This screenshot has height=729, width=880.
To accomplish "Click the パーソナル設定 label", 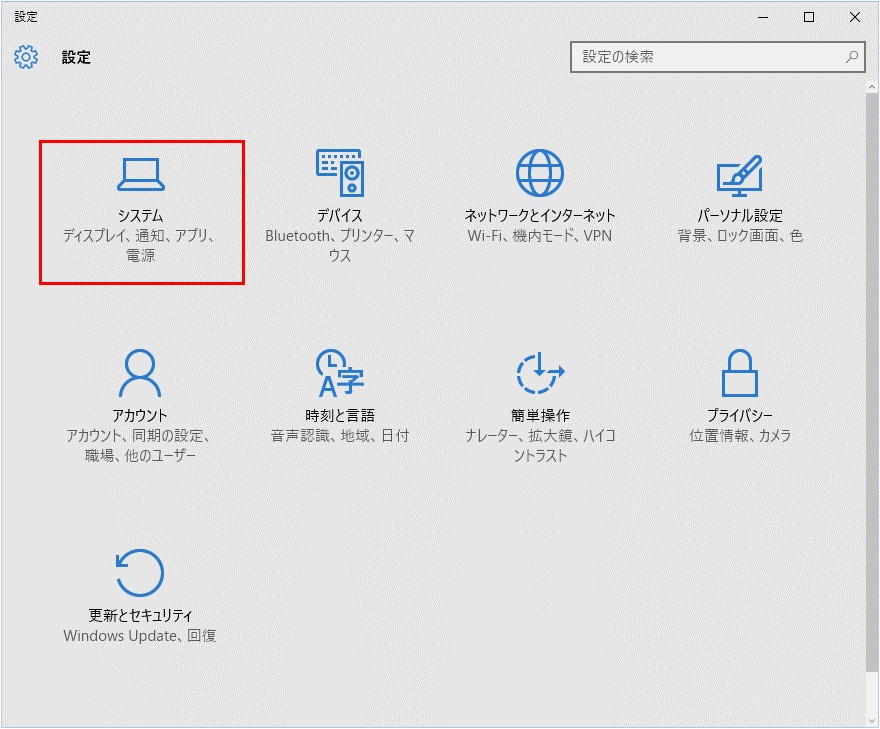I will coord(740,216).
